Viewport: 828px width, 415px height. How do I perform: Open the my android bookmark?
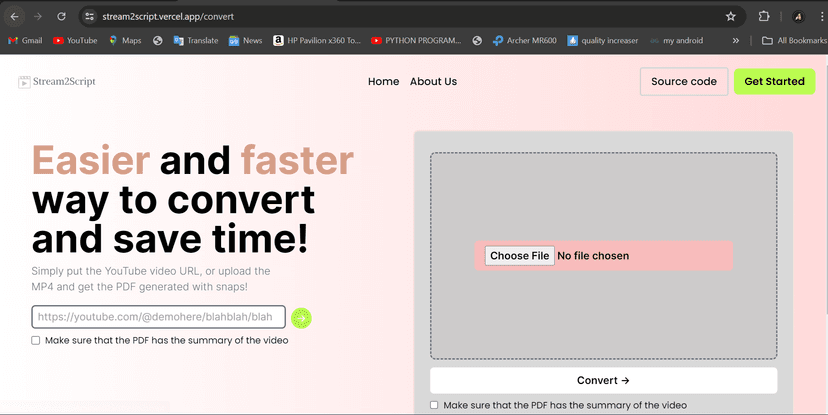click(676, 41)
